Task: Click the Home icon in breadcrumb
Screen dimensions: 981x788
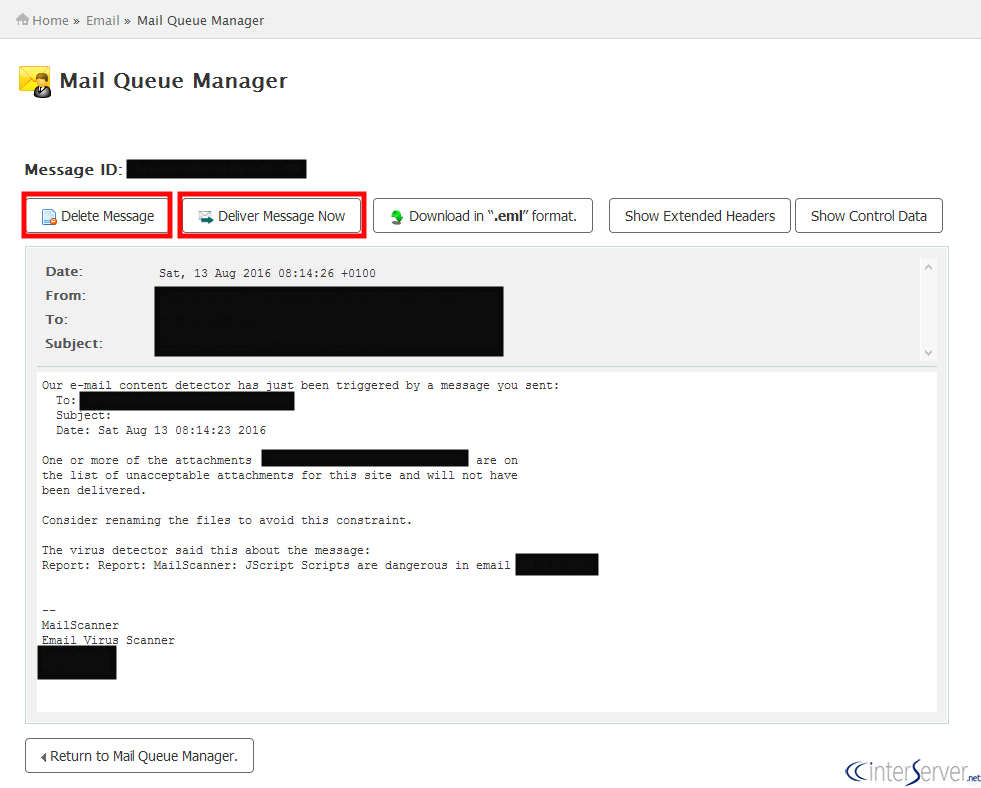Action: pos(22,20)
